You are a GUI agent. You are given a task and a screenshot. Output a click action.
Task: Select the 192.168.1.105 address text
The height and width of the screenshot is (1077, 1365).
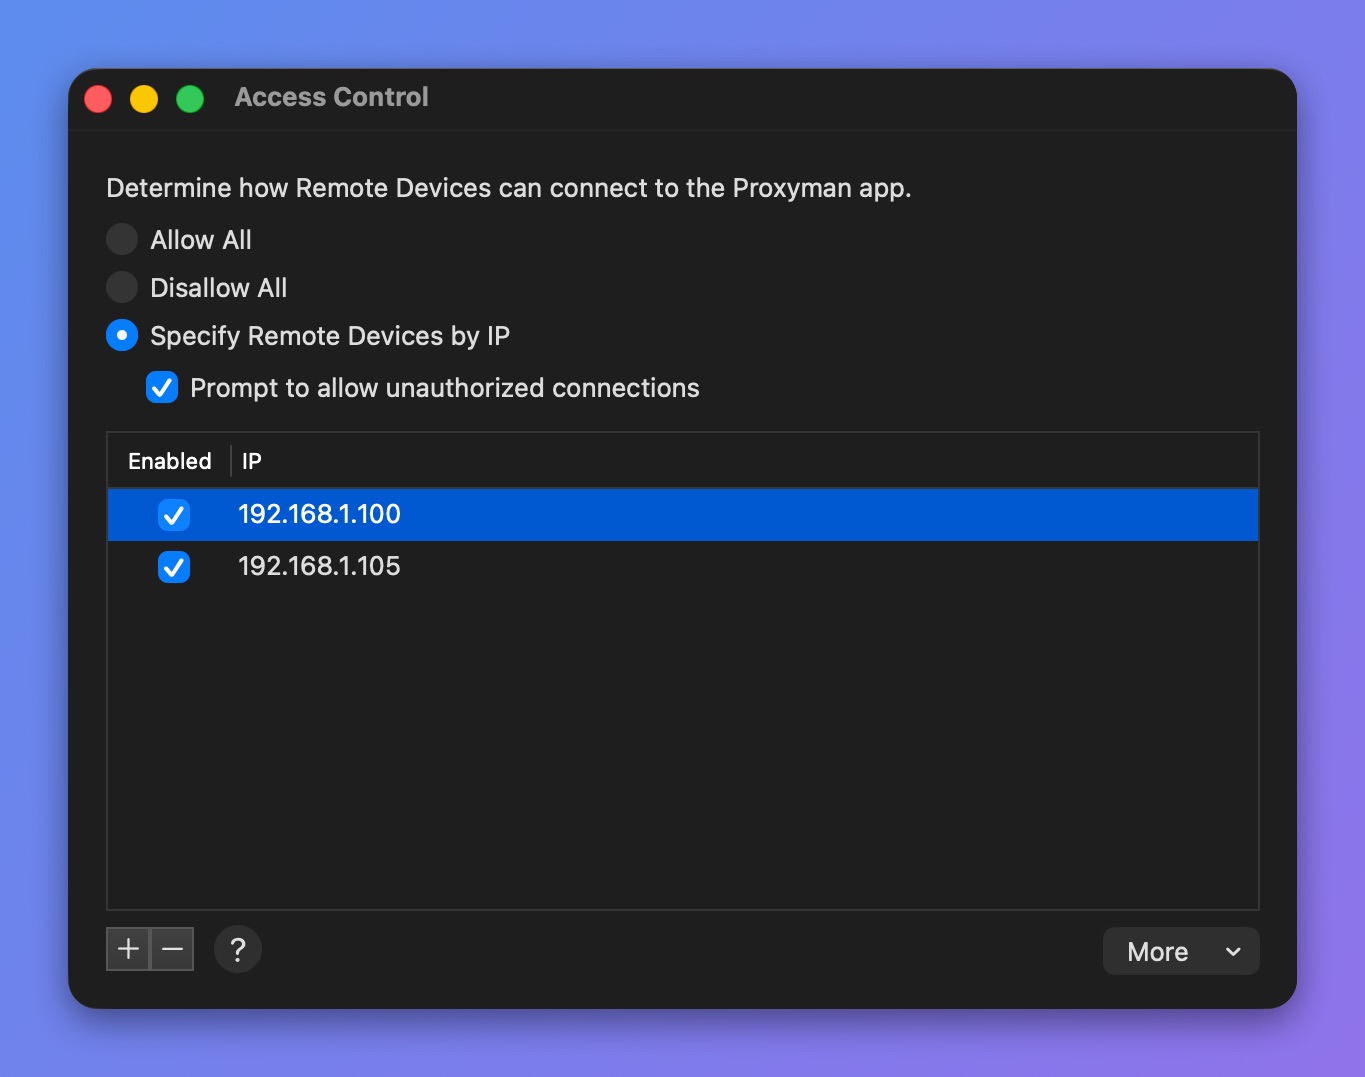point(319,566)
